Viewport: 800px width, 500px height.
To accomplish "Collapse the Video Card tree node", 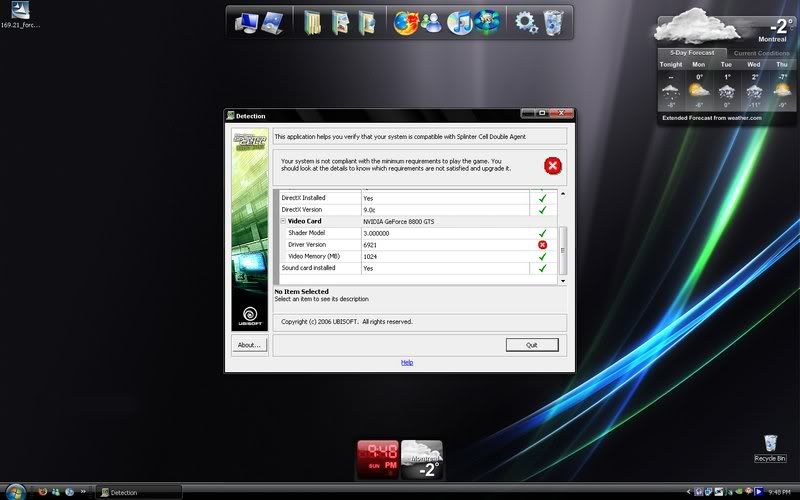I will point(283,221).
